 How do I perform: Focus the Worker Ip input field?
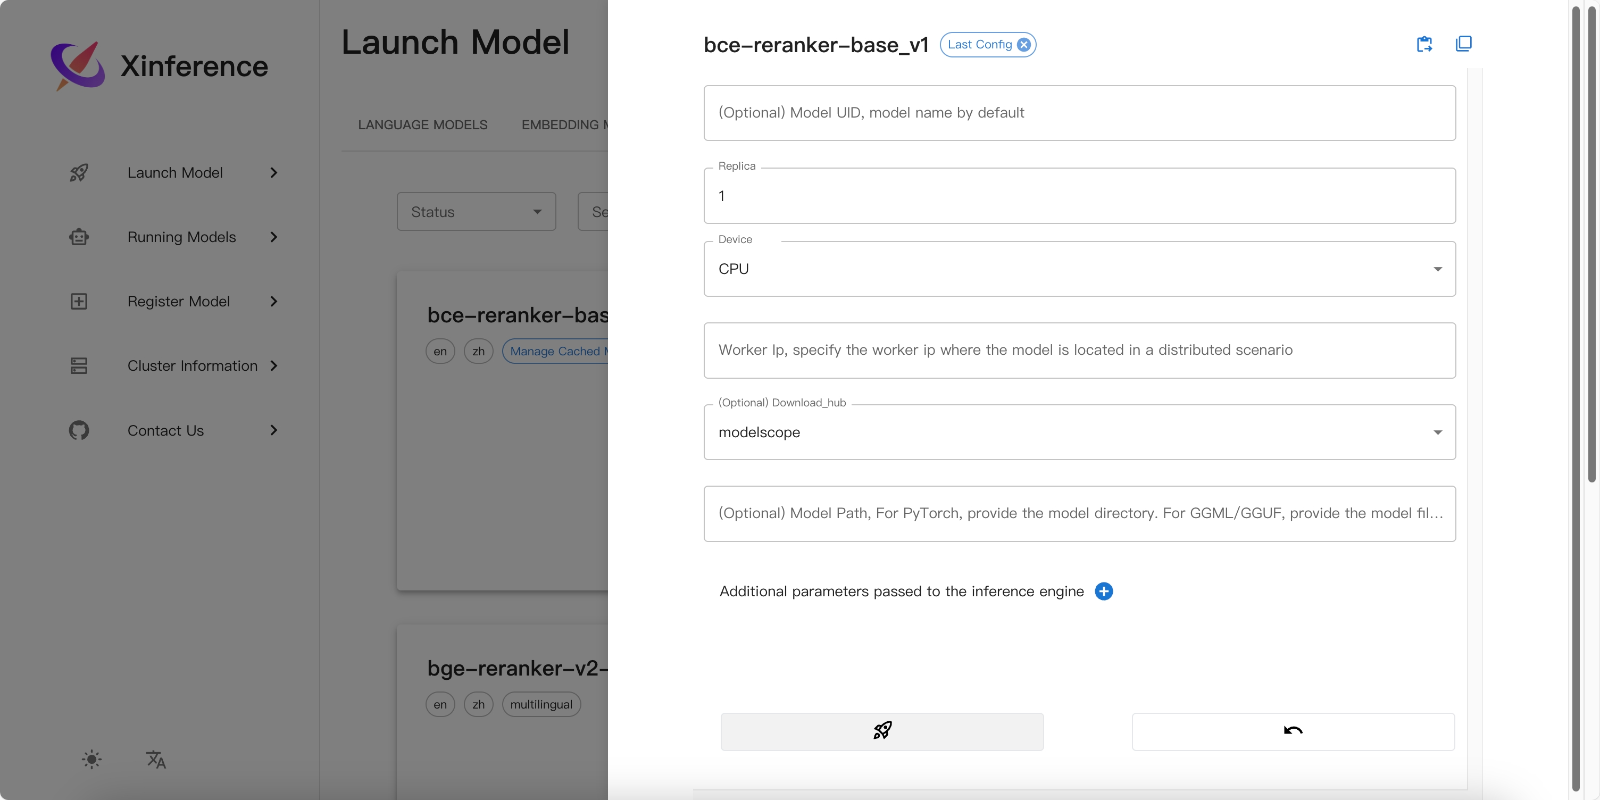coord(1080,350)
